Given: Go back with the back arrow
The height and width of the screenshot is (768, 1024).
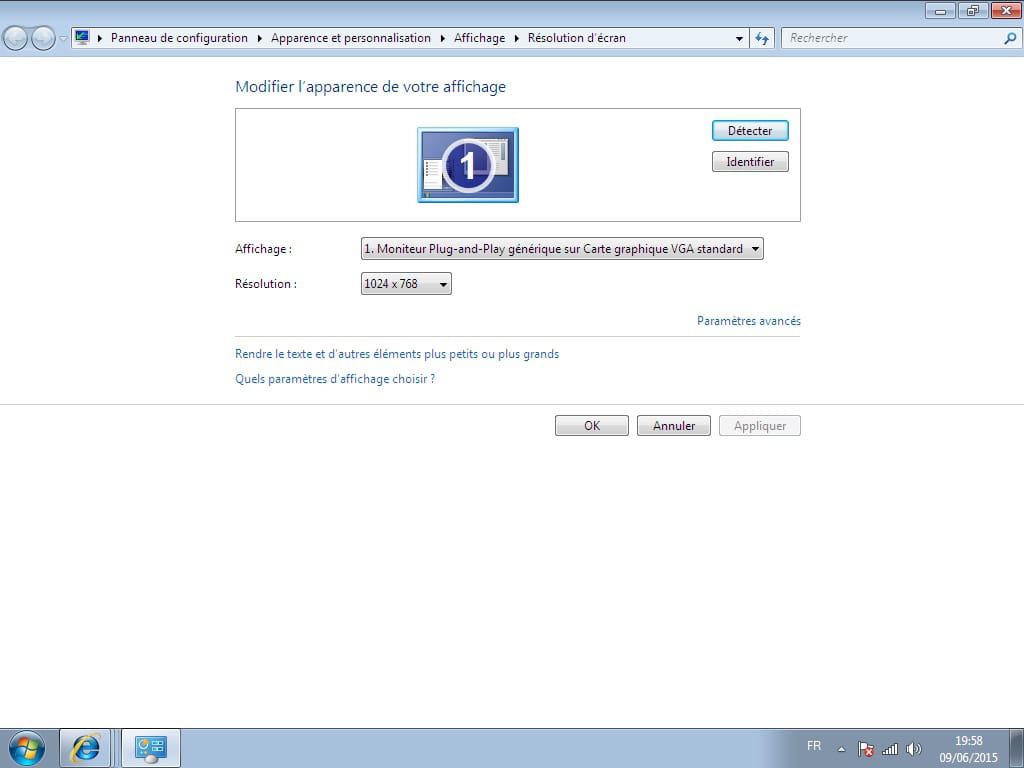Looking at the screenshot, I should pos(16,39).
